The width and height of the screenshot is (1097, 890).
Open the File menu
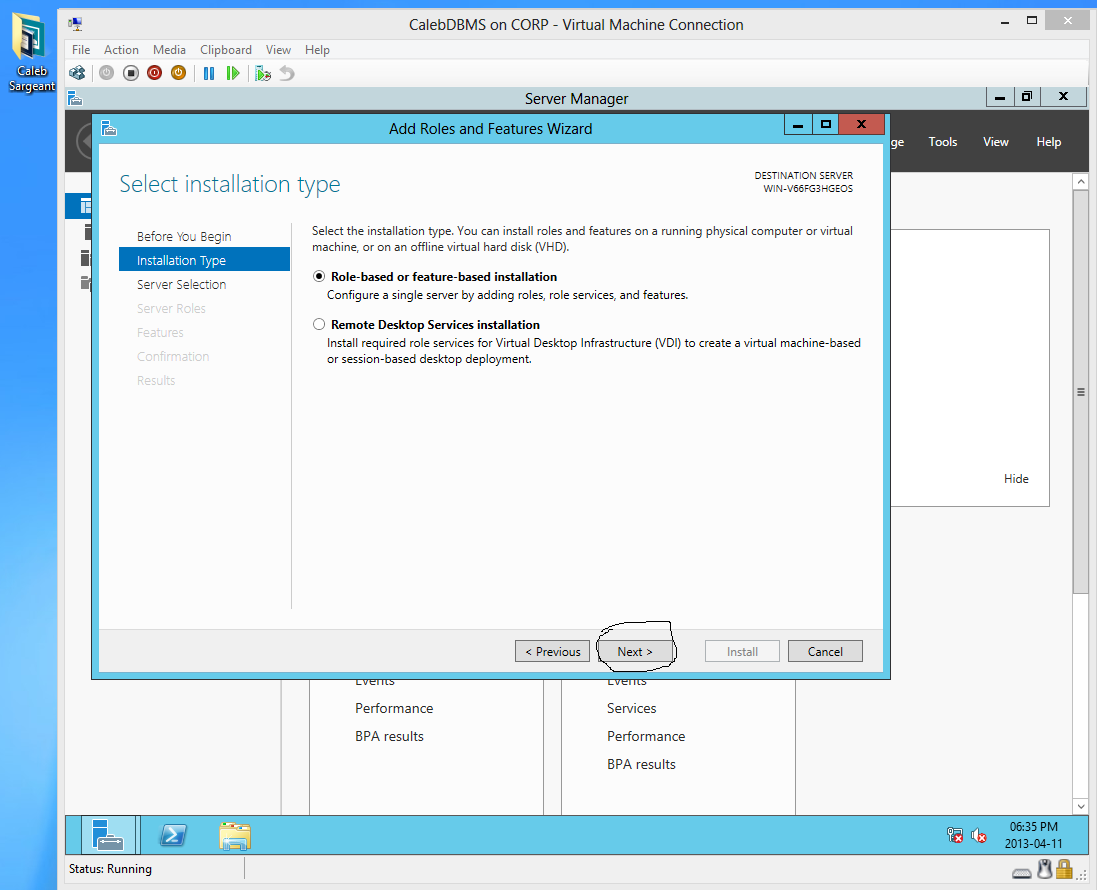pos(81,50)
